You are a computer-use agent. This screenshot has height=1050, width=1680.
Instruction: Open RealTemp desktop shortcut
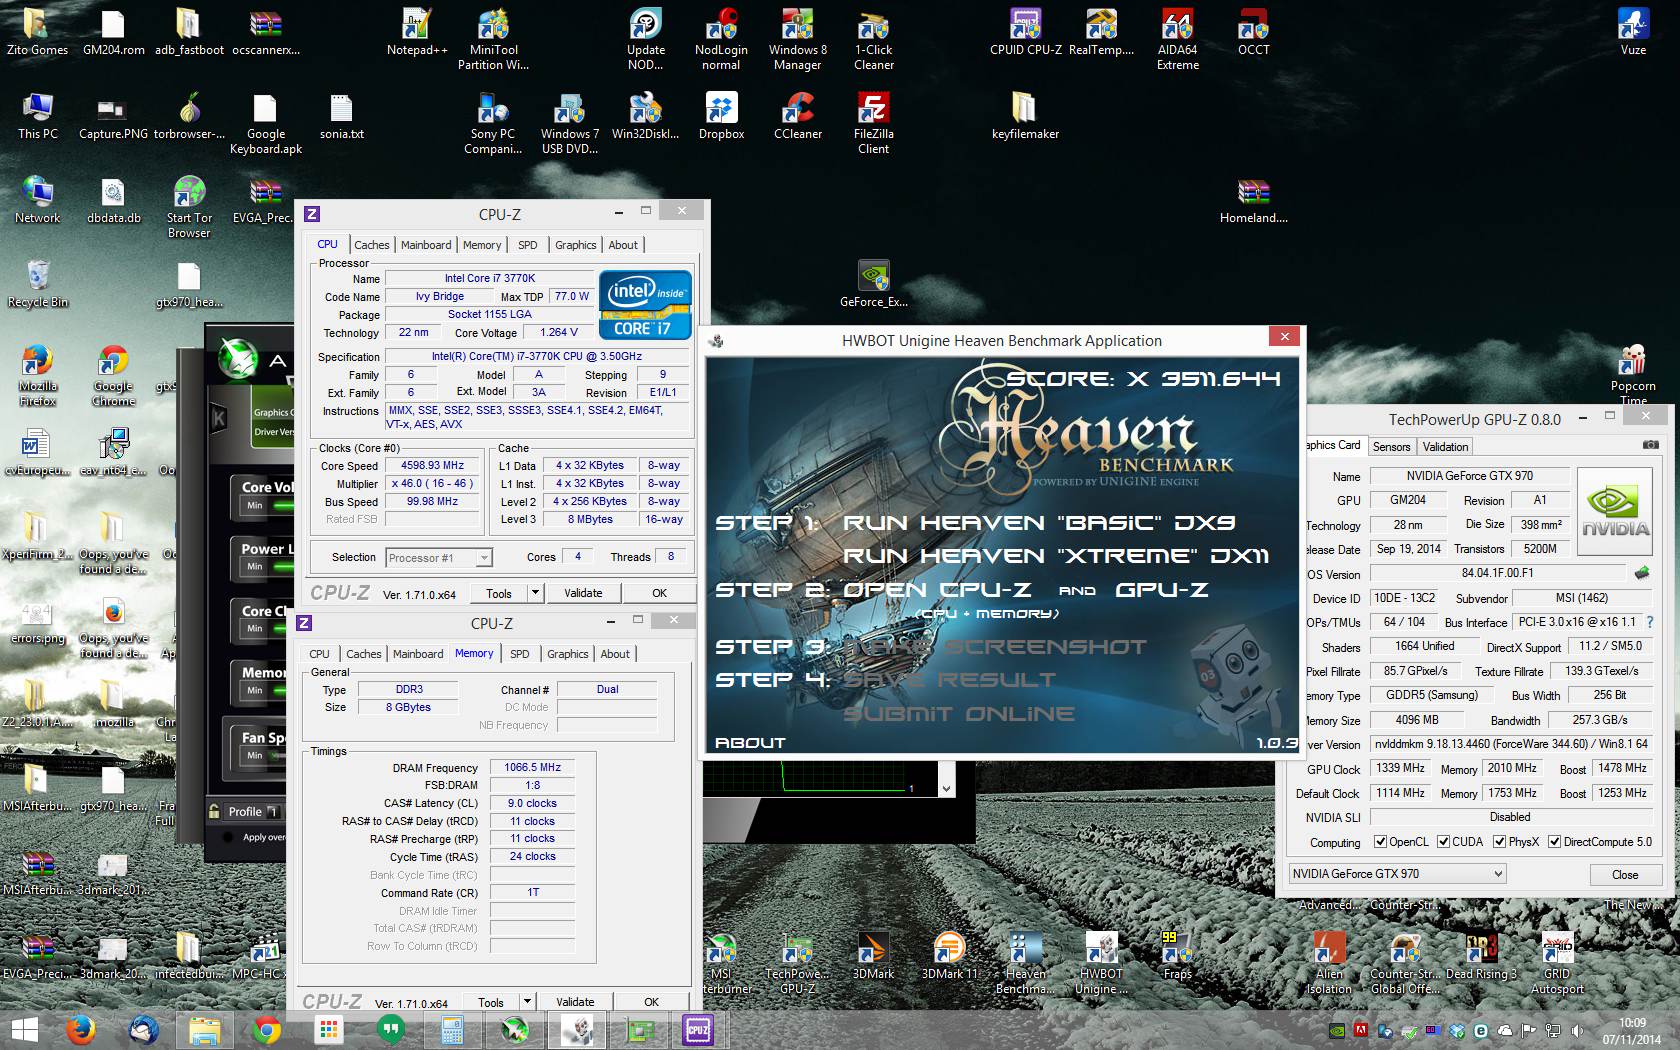pos(1101,30)
